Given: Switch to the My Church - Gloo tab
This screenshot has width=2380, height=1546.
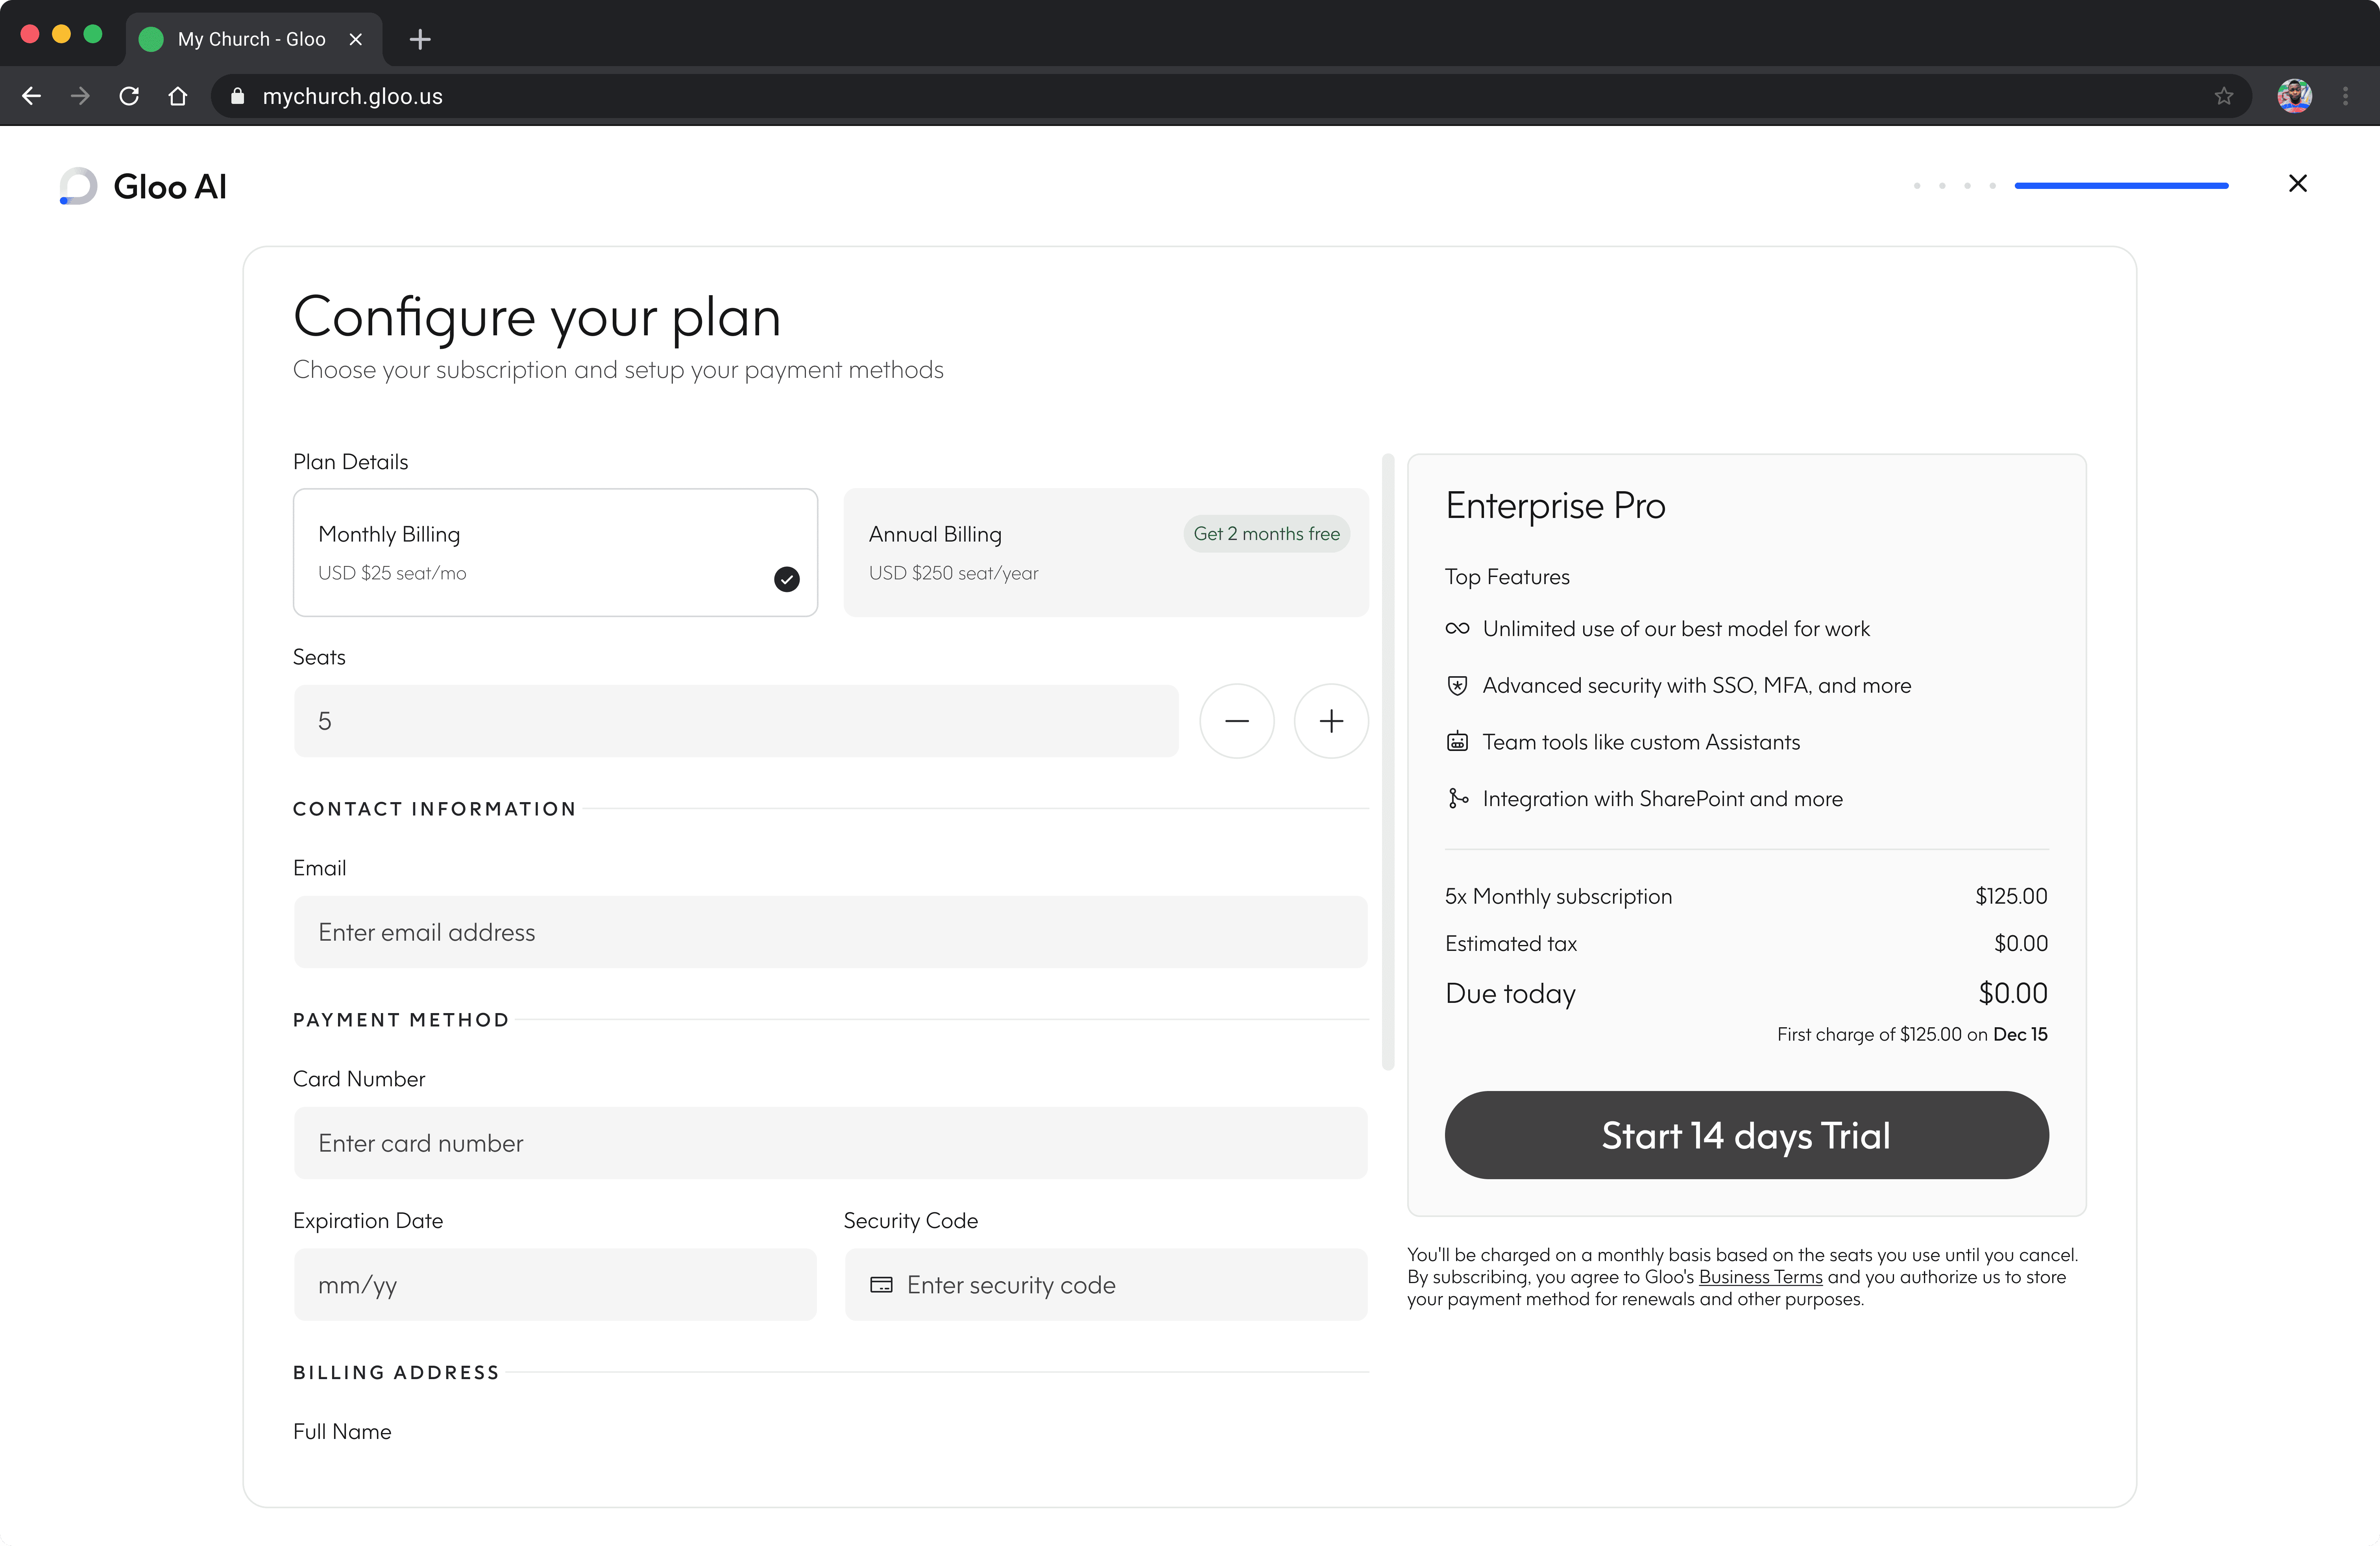Looking at the screenshot, I should click(251, 39).
